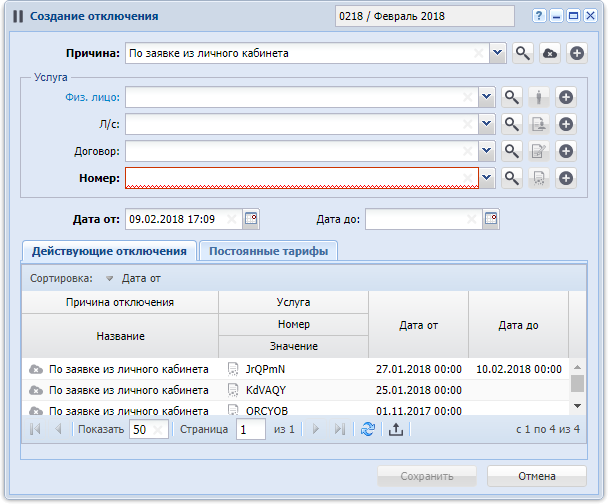608x504 pixels.
Task: Click the Отмена button
Action: click(x=537, y=476)
